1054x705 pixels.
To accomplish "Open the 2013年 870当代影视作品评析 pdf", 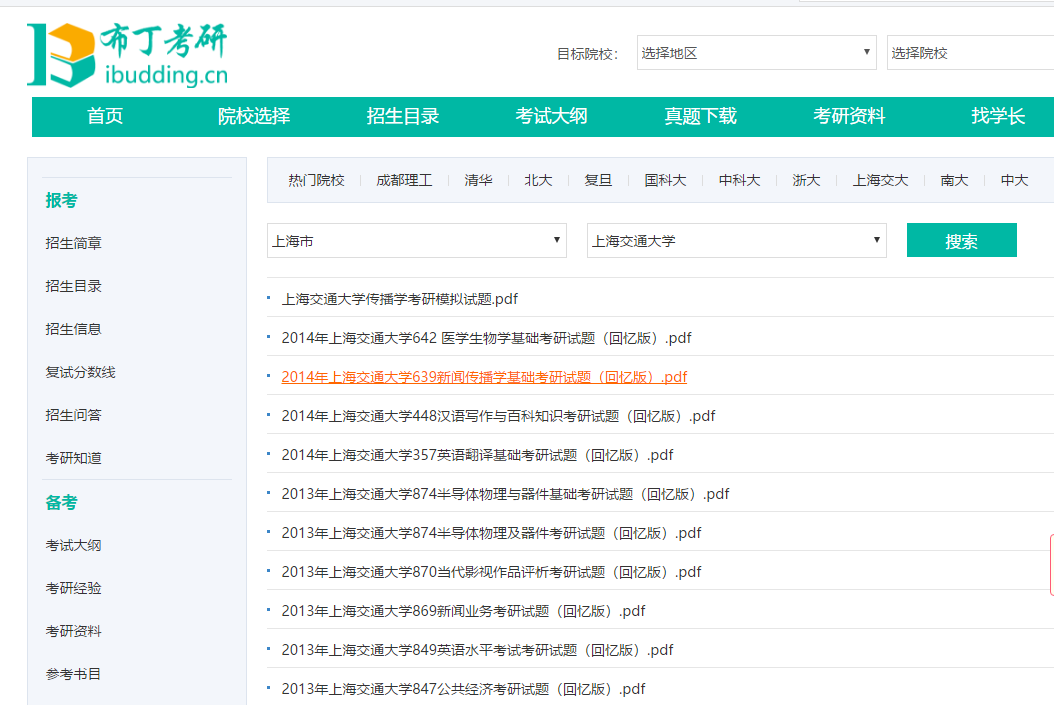I will point(491,572).
